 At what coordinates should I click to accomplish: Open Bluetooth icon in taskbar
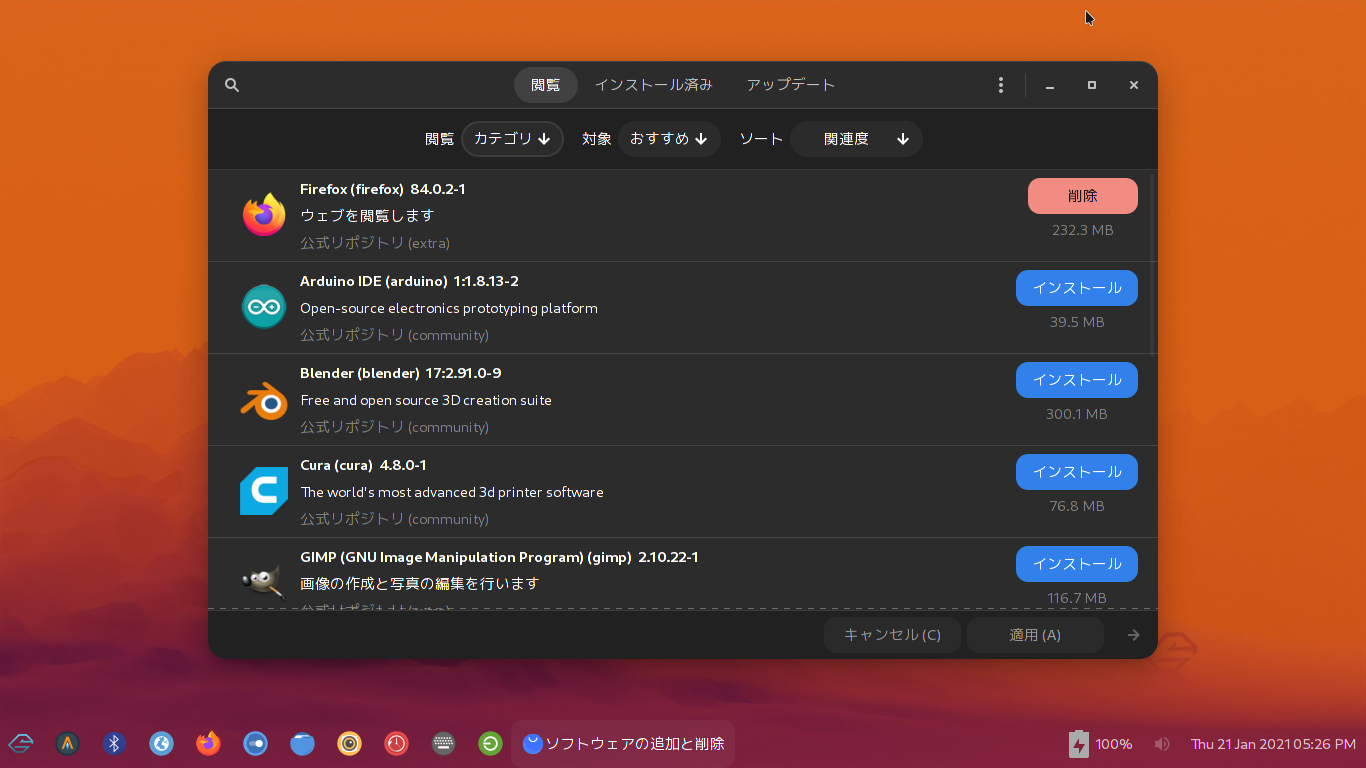[114, 743]
